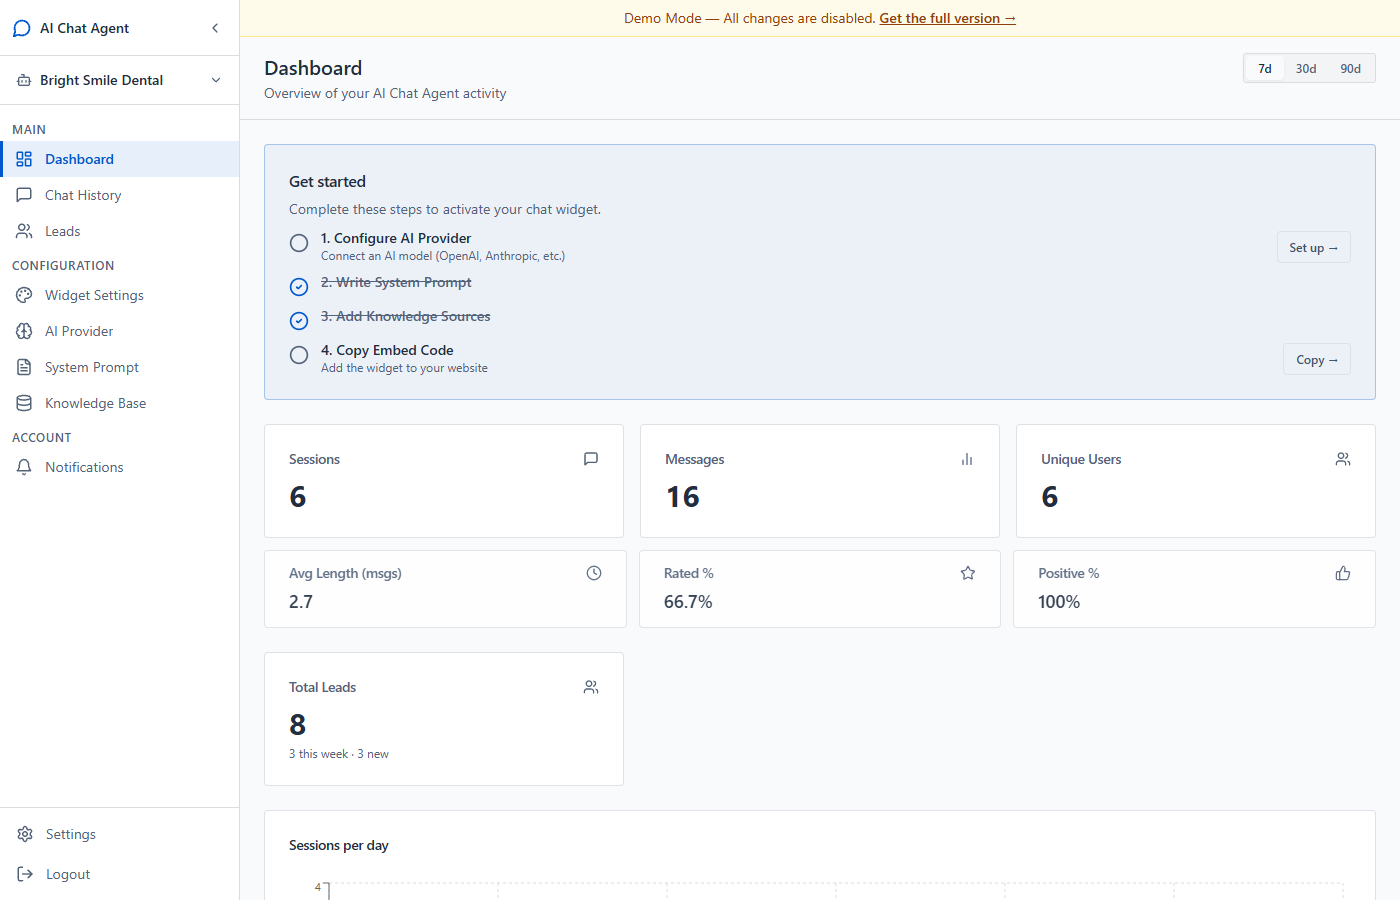Click the Rated 66.7% value
This screenshot has width=1400, height=900.
(x=688, y=602)
